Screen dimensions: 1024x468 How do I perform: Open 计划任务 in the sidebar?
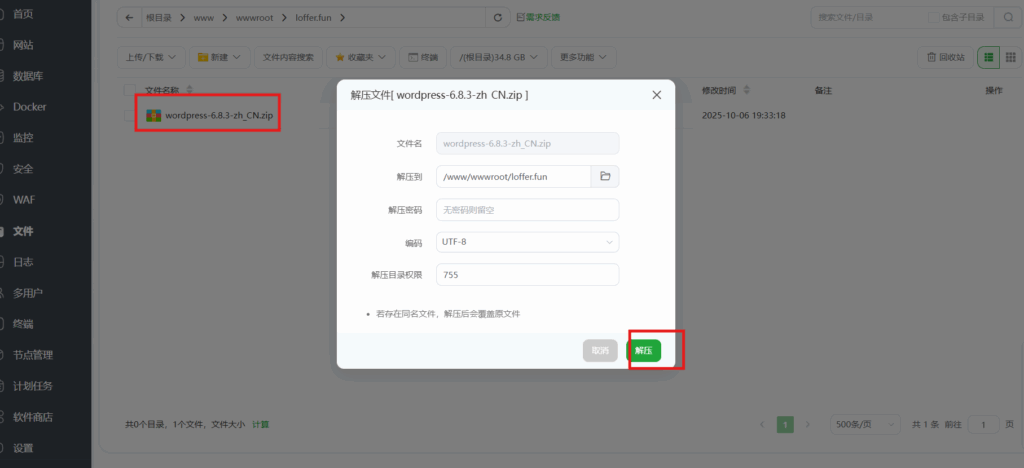[x=33, y=386]
